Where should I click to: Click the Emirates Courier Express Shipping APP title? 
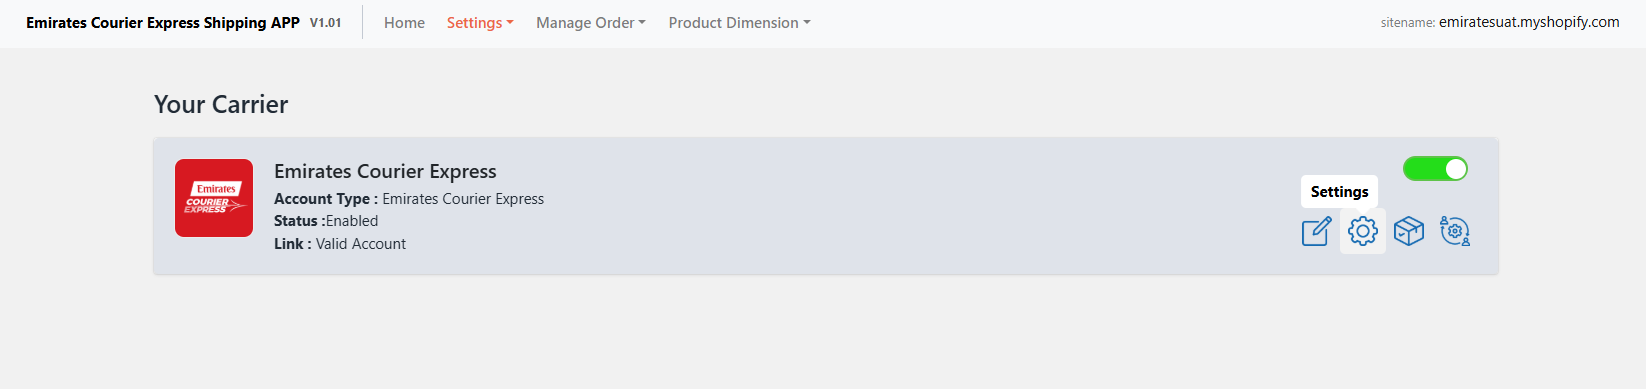point(163,23)
